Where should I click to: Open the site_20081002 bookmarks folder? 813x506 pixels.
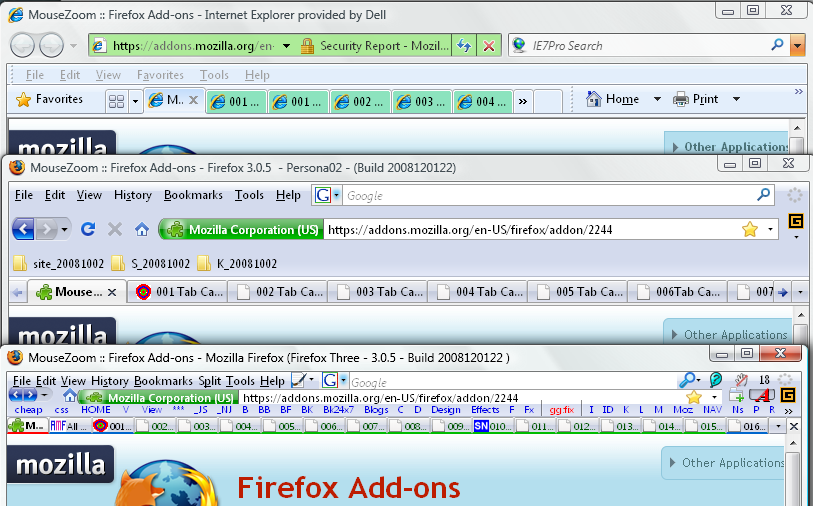[58, 263]
